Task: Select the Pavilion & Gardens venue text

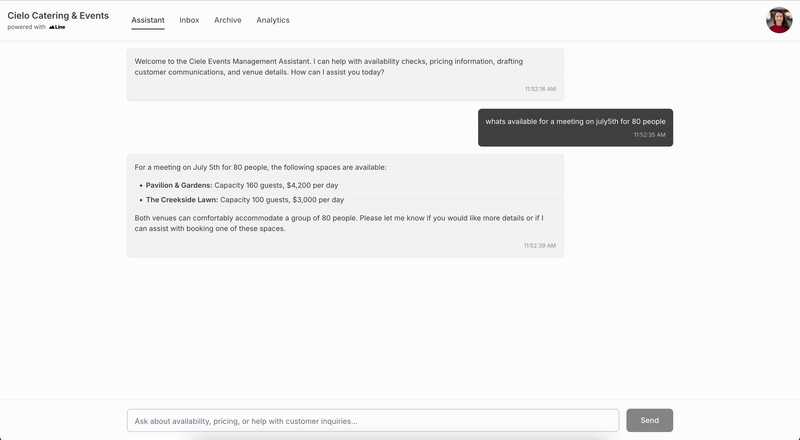Action: click(x=179, y=185)
